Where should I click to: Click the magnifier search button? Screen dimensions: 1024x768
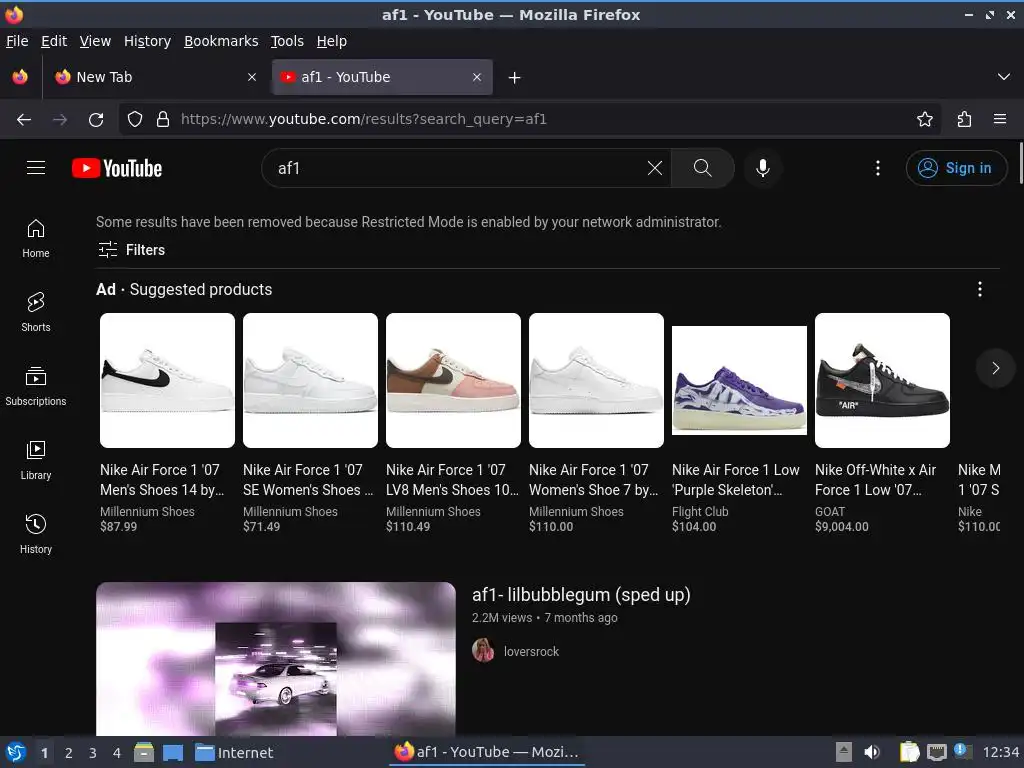pos(703,168)
